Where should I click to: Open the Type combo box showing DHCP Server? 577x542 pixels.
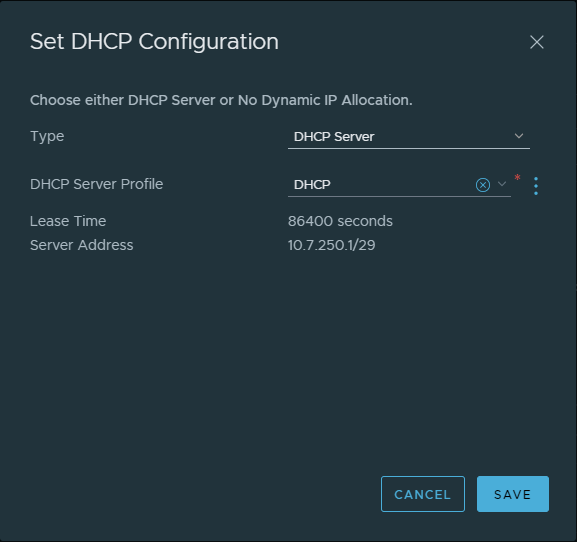point(408,137)
